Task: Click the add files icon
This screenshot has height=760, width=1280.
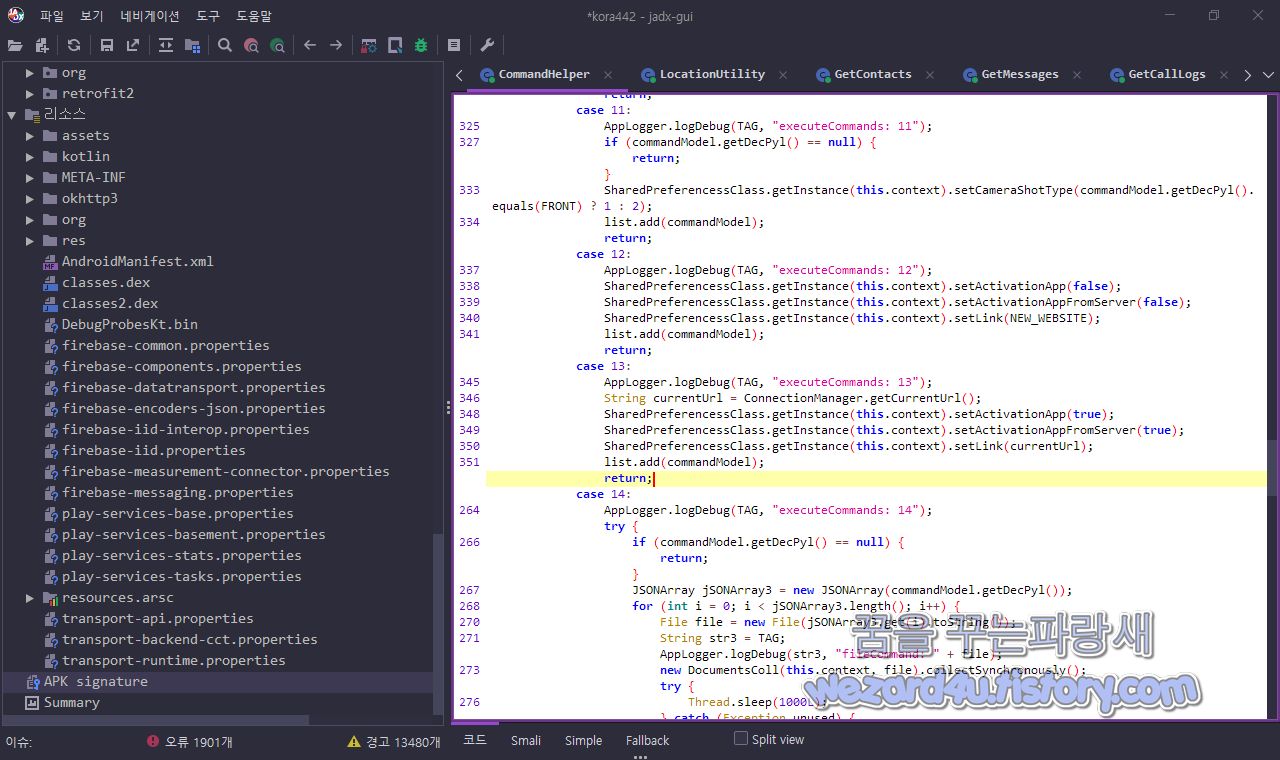Action: [42, 45]
